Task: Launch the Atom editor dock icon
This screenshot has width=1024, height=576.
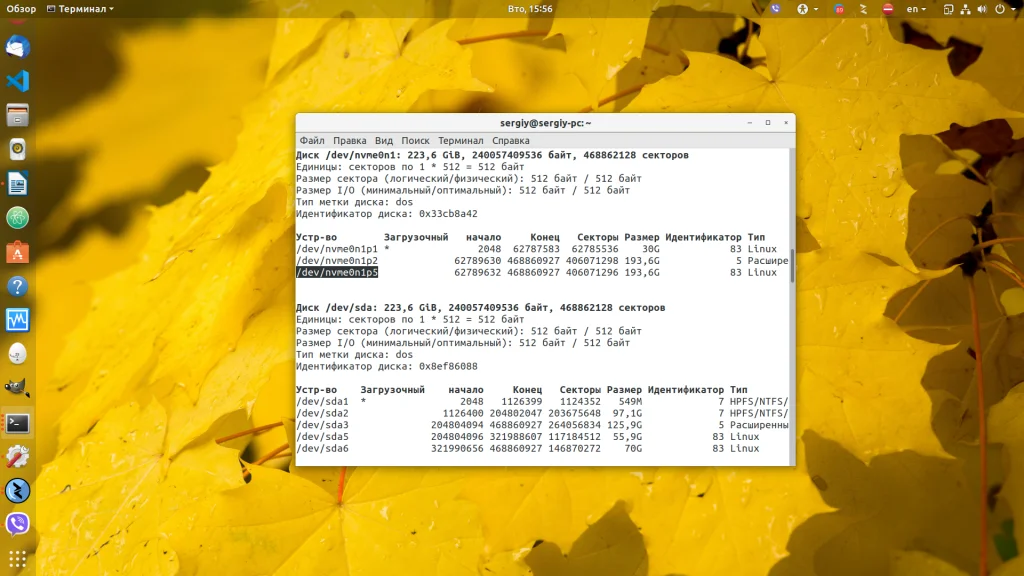Action: [18, 218]
